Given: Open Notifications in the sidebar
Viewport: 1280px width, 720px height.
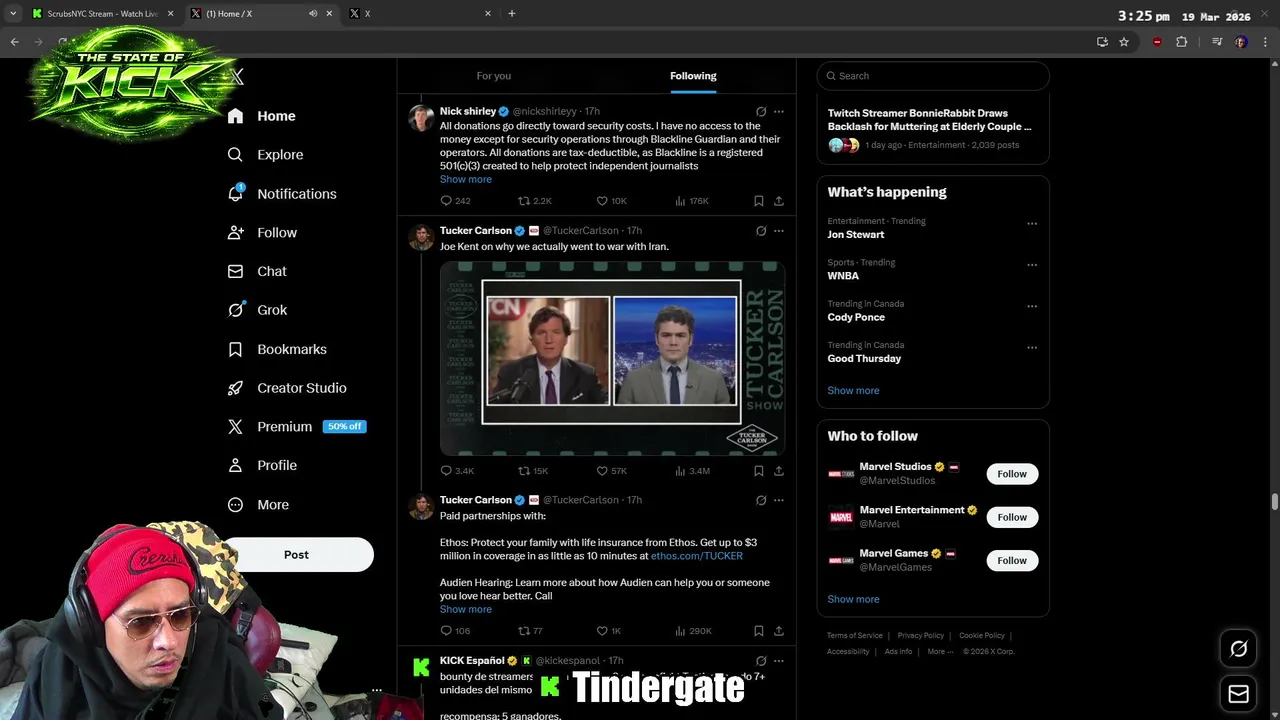Looking at the screenshot, I should point(282,194).
